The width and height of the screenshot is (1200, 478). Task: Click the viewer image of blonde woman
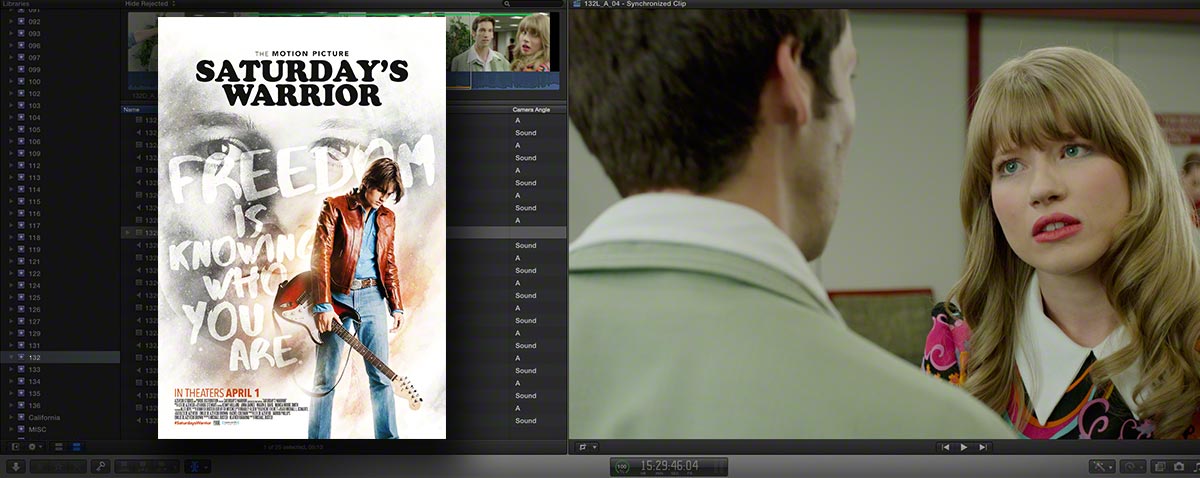tap(884, 224)
